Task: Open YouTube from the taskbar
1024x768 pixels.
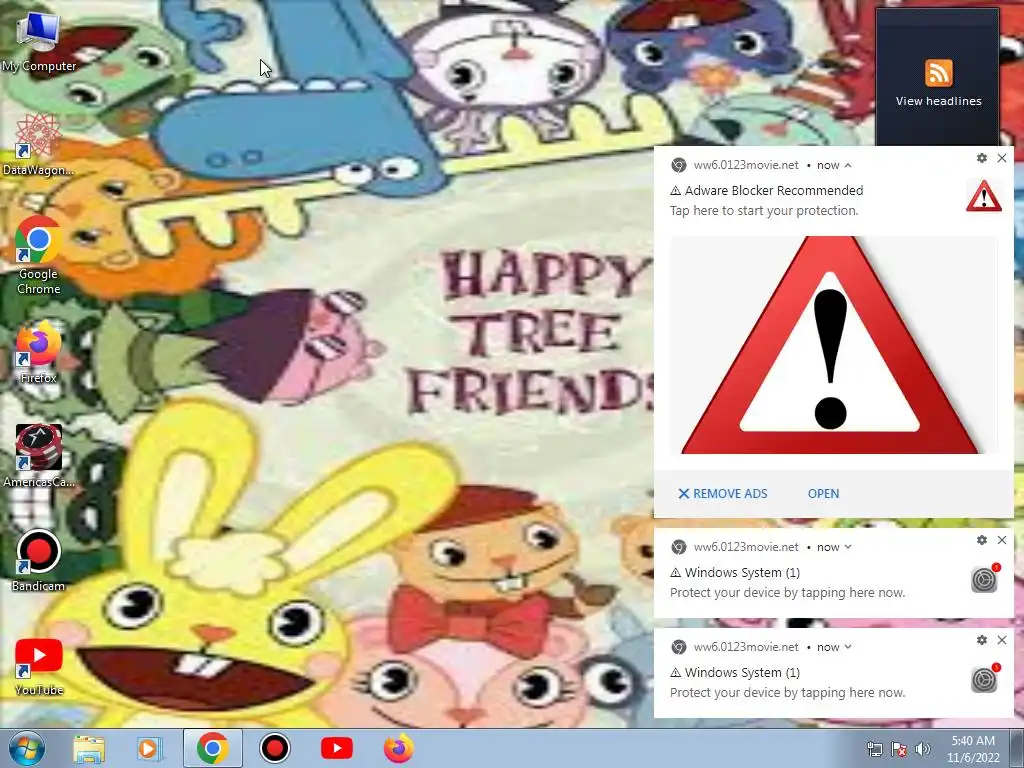Action: coord(337,748)
